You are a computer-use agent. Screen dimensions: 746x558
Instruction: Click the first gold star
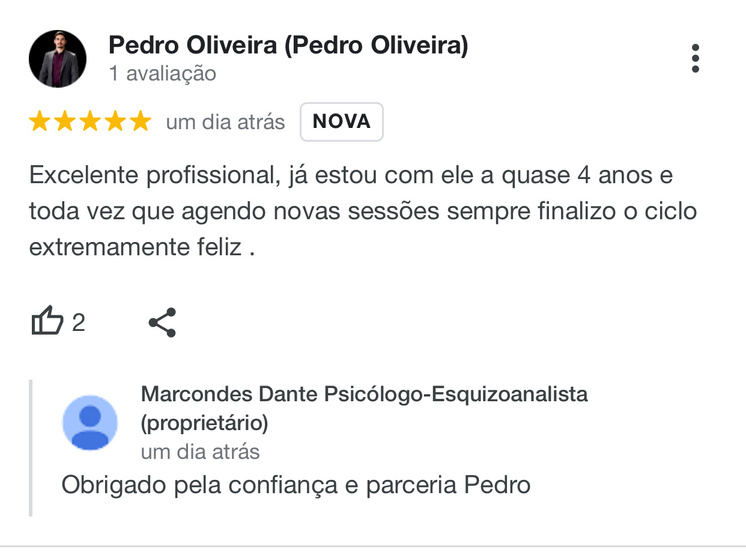pyautogui.click(x=40, y=122)
